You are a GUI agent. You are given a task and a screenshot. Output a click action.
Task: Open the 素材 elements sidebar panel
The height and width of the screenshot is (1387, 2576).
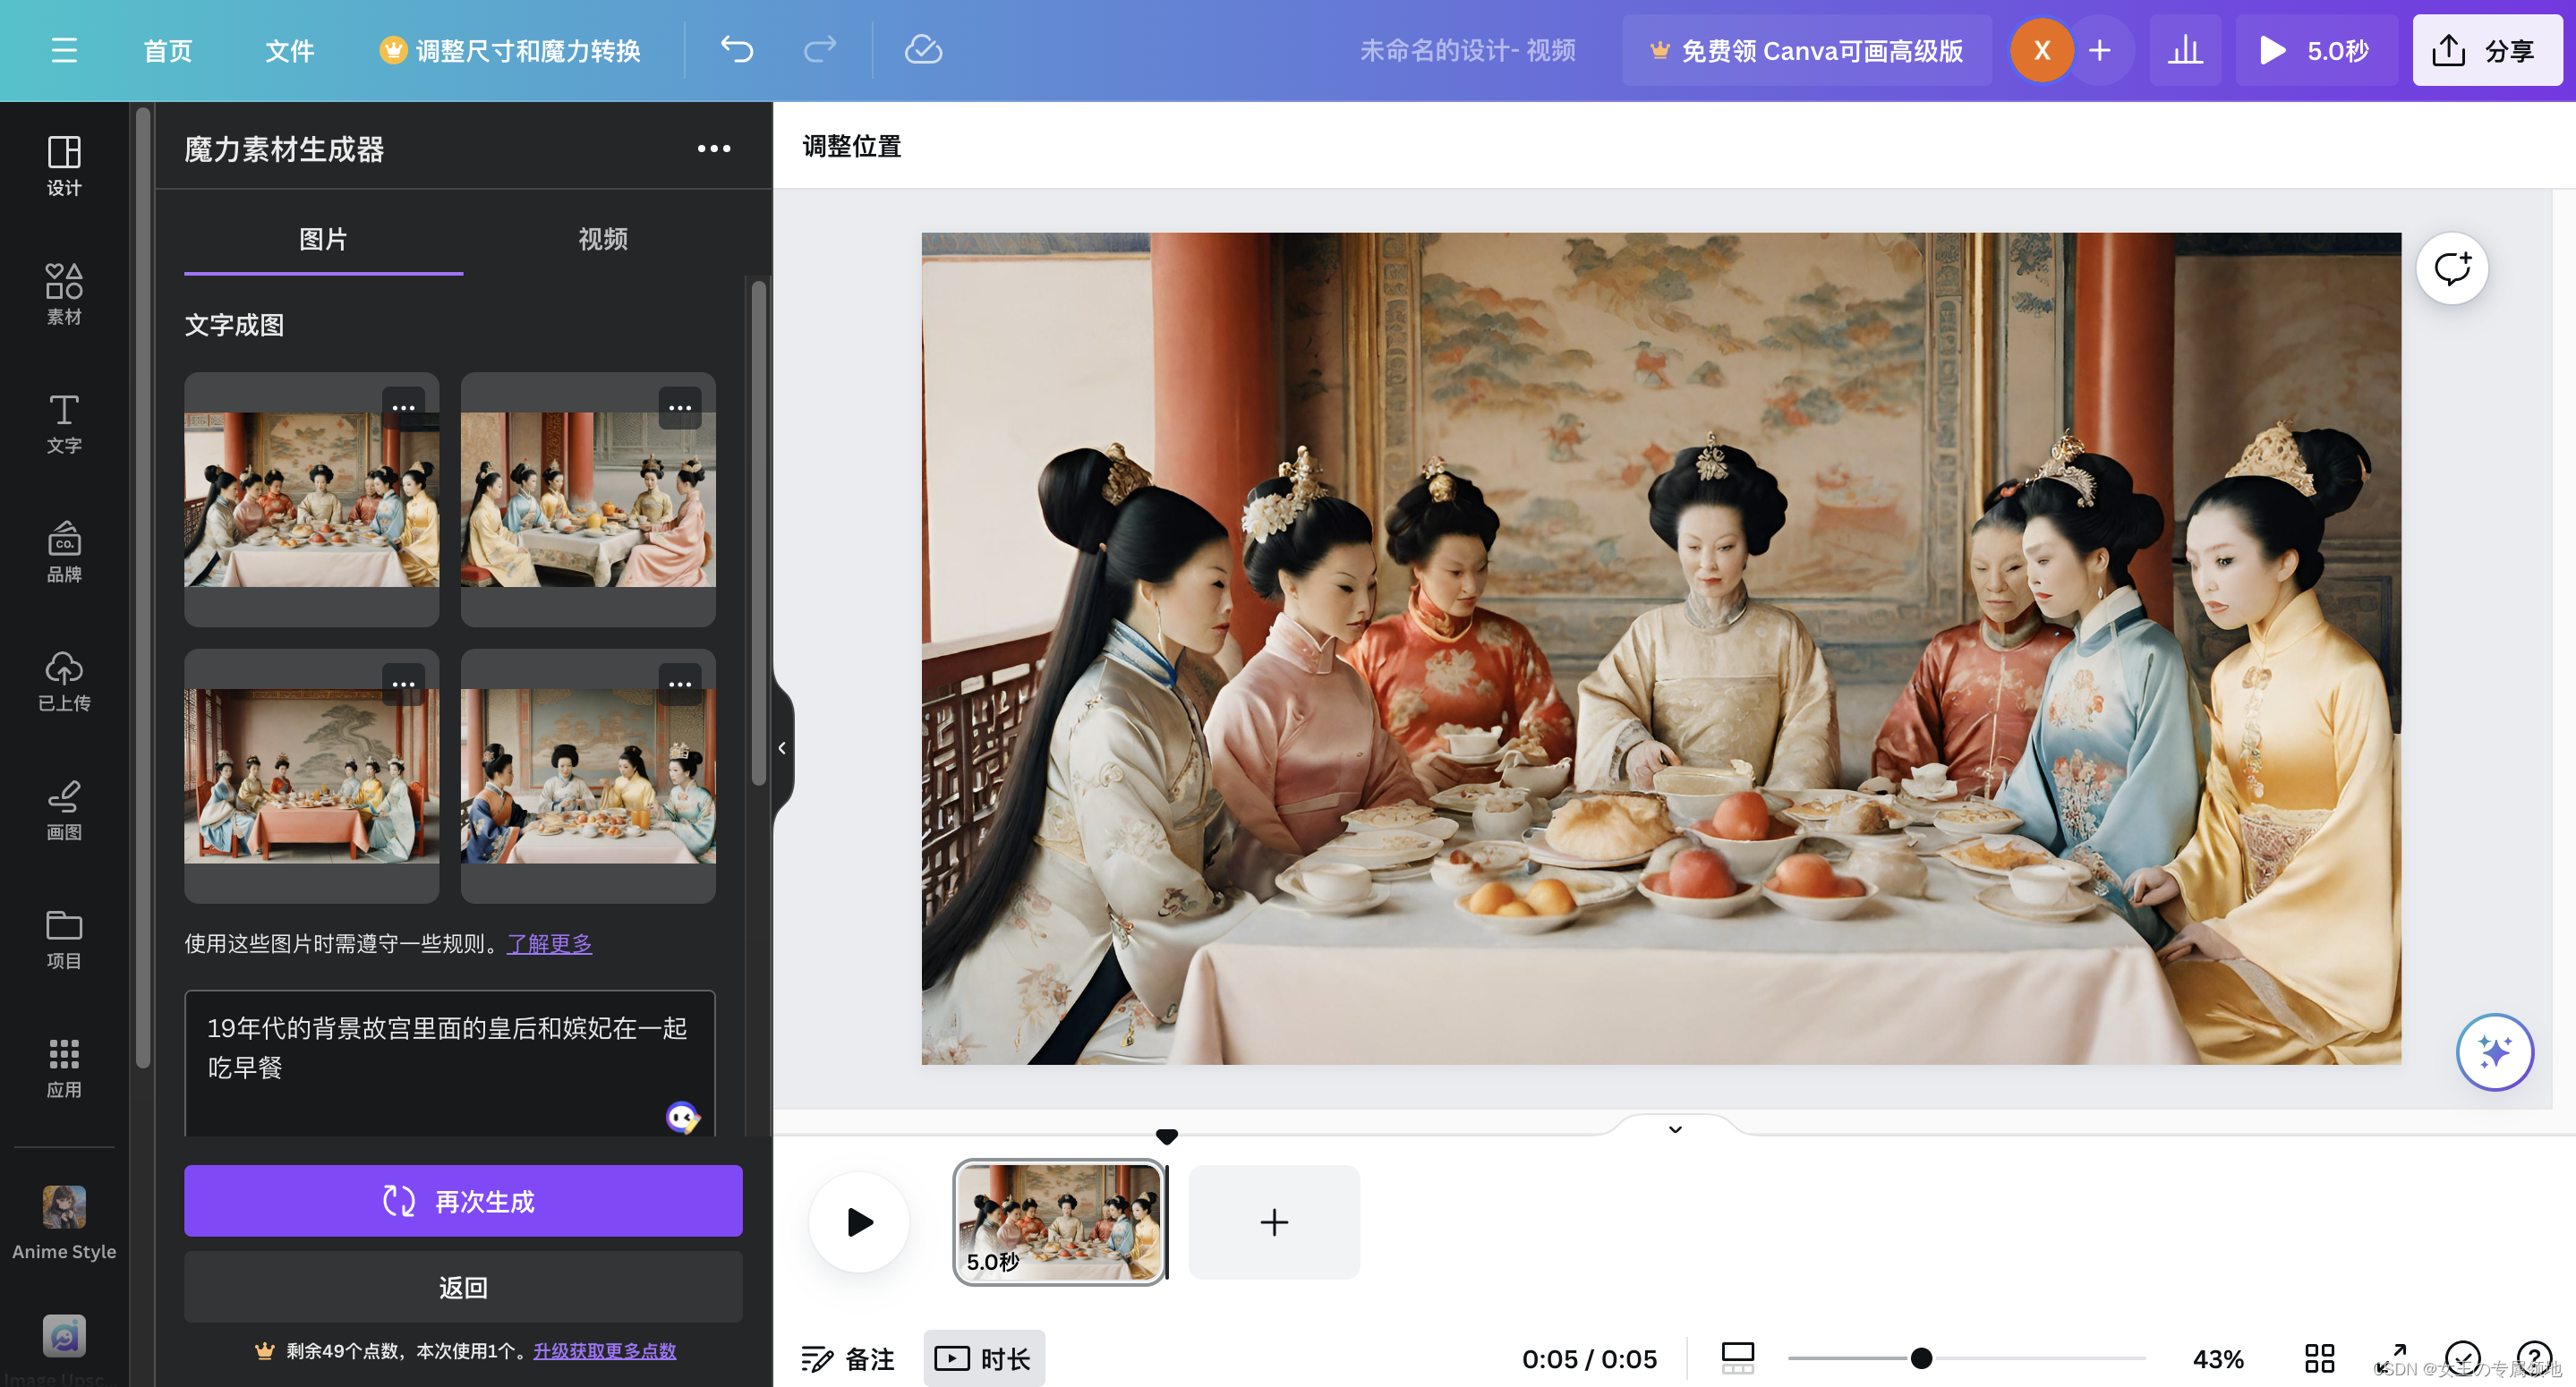[x=64, y=294]
